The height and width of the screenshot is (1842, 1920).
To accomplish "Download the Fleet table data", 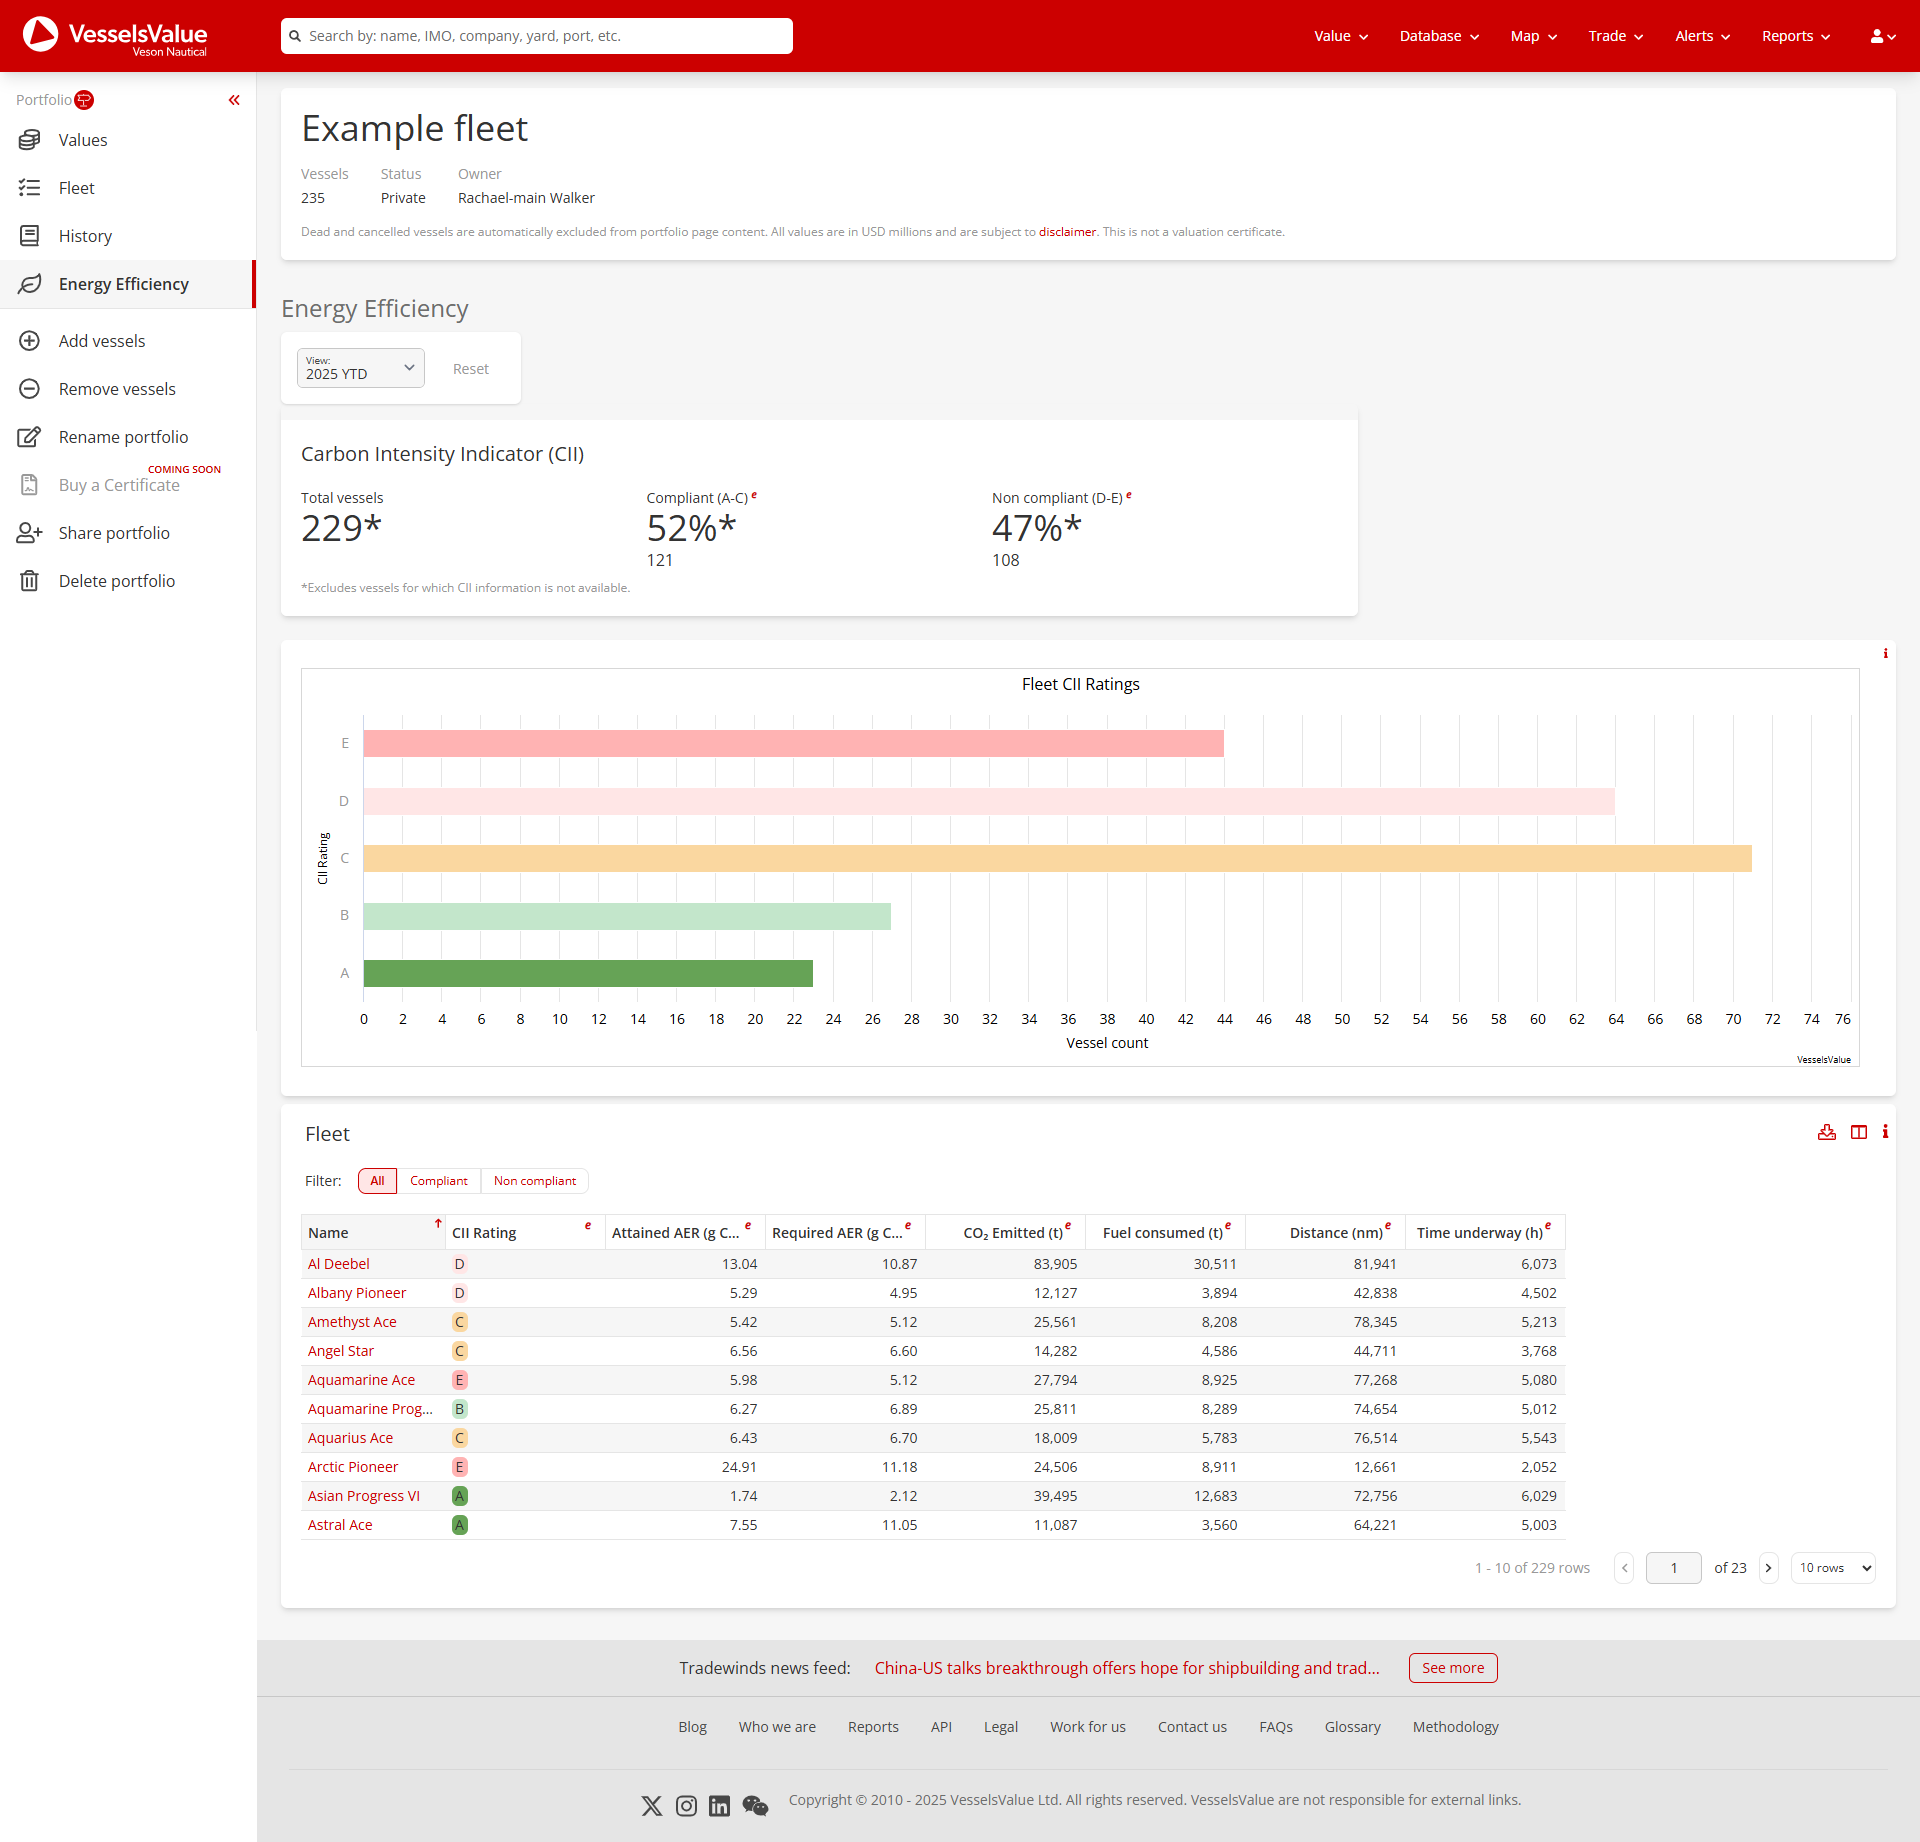I will tap(1827, 1132).
